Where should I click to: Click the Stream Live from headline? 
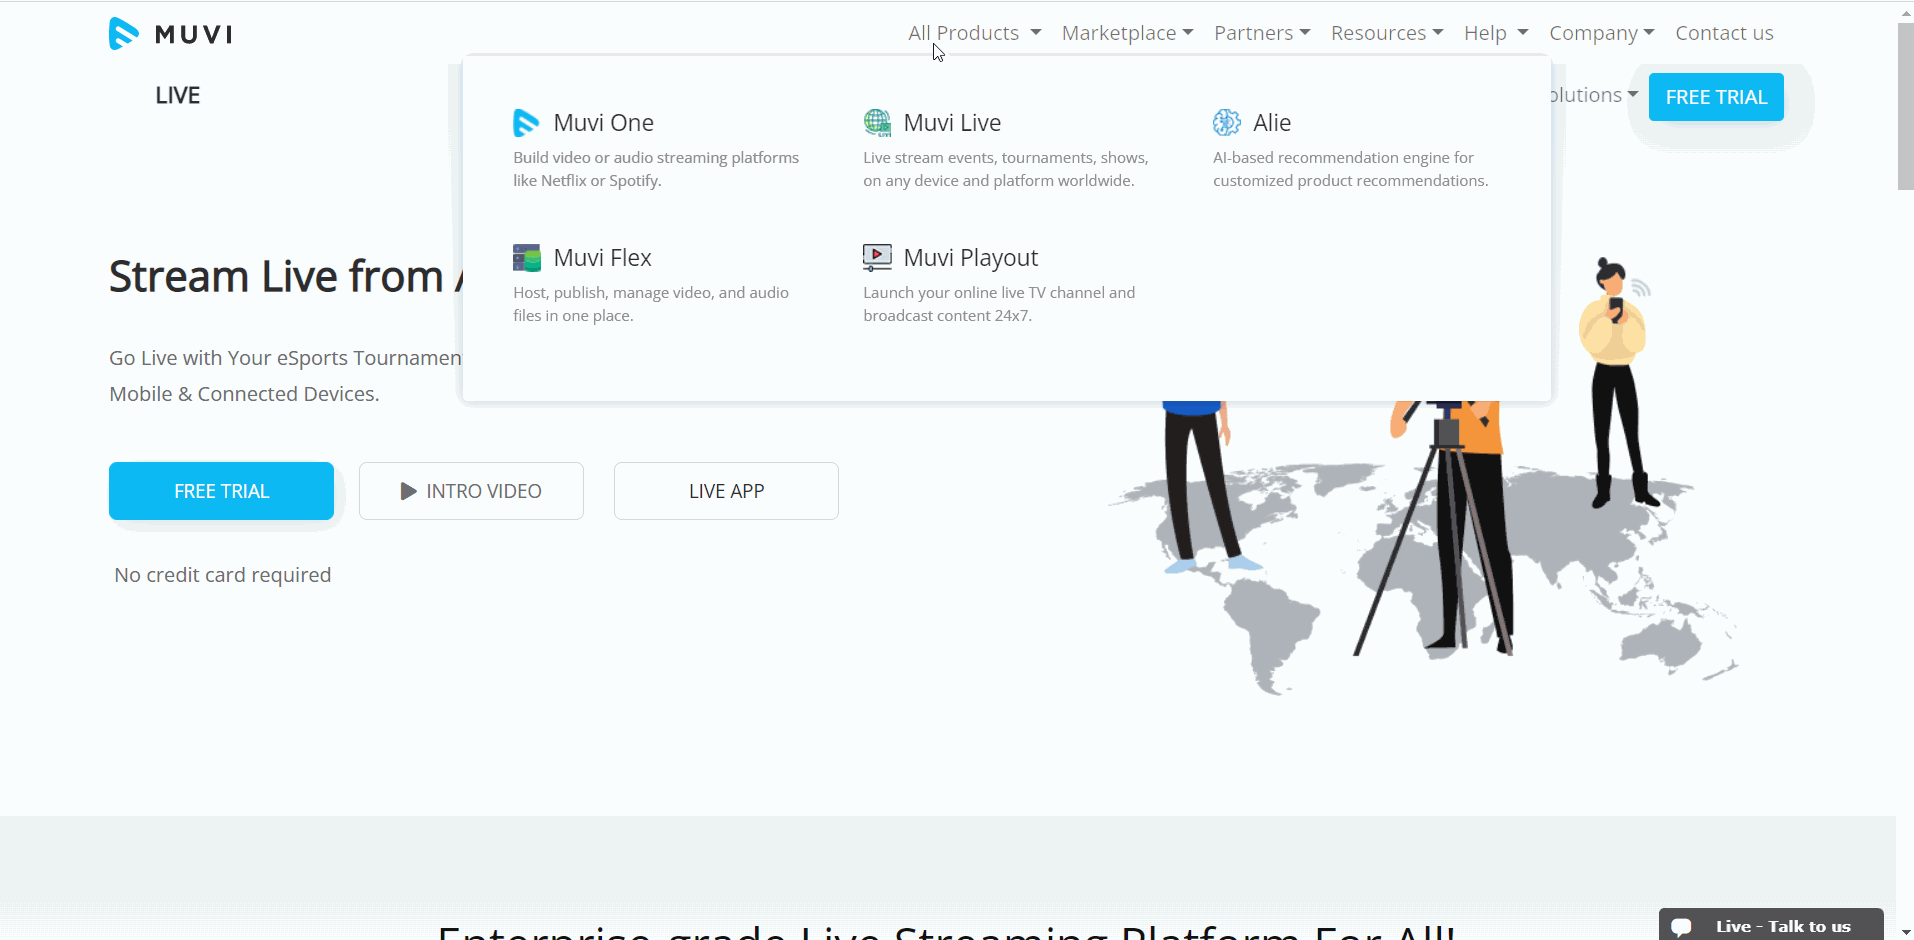285,277
